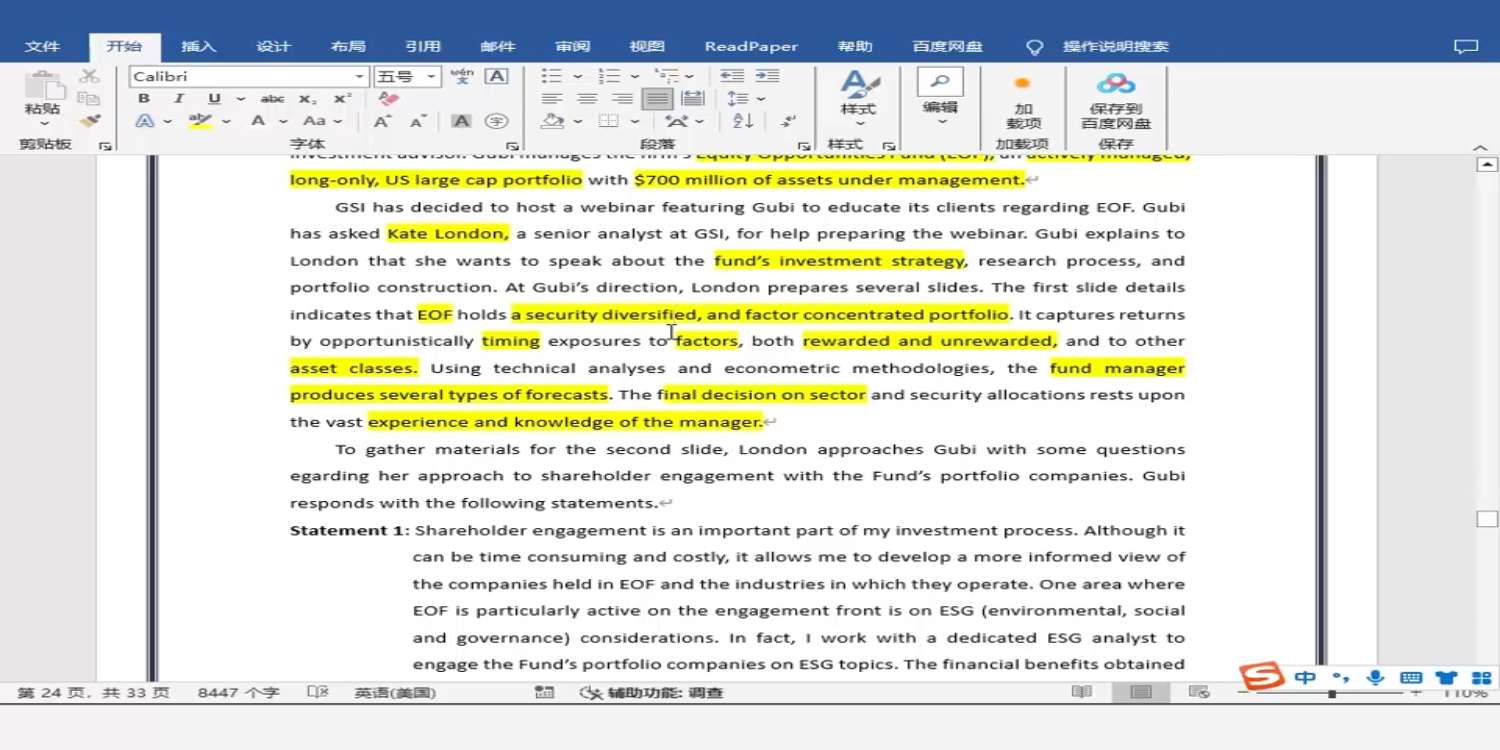Click the comments speech bubble icon
Screen dimensions: 1500x750
1465,47
